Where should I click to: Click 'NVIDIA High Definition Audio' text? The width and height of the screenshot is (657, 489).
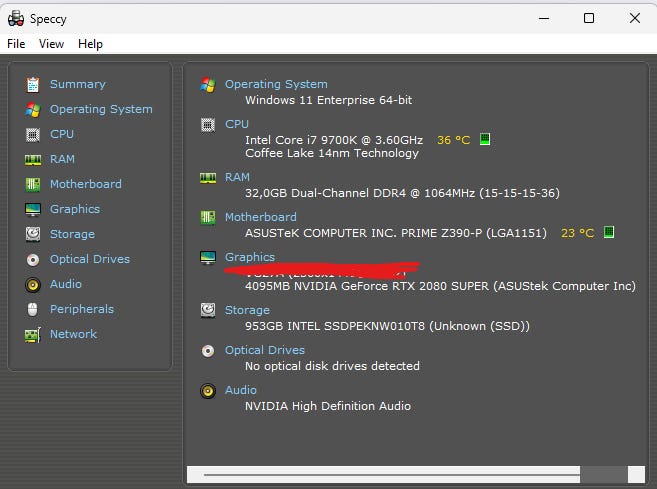[328, 406]
